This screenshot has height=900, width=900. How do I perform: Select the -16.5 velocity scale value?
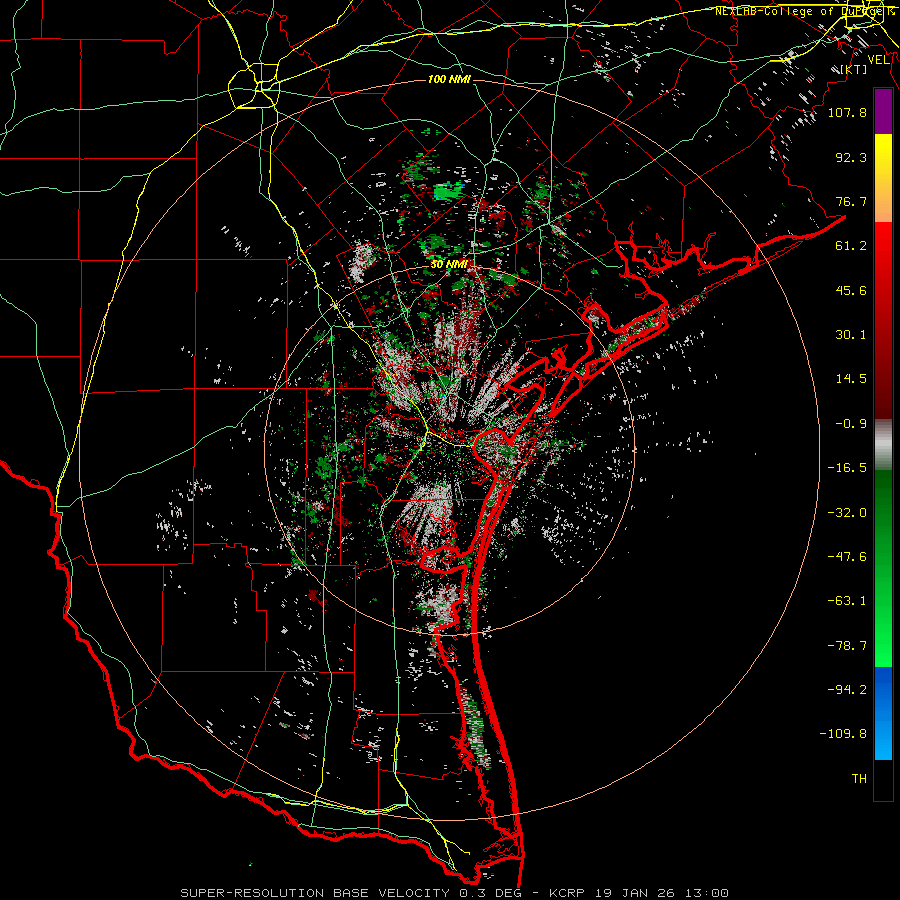(x=847, y=468)
